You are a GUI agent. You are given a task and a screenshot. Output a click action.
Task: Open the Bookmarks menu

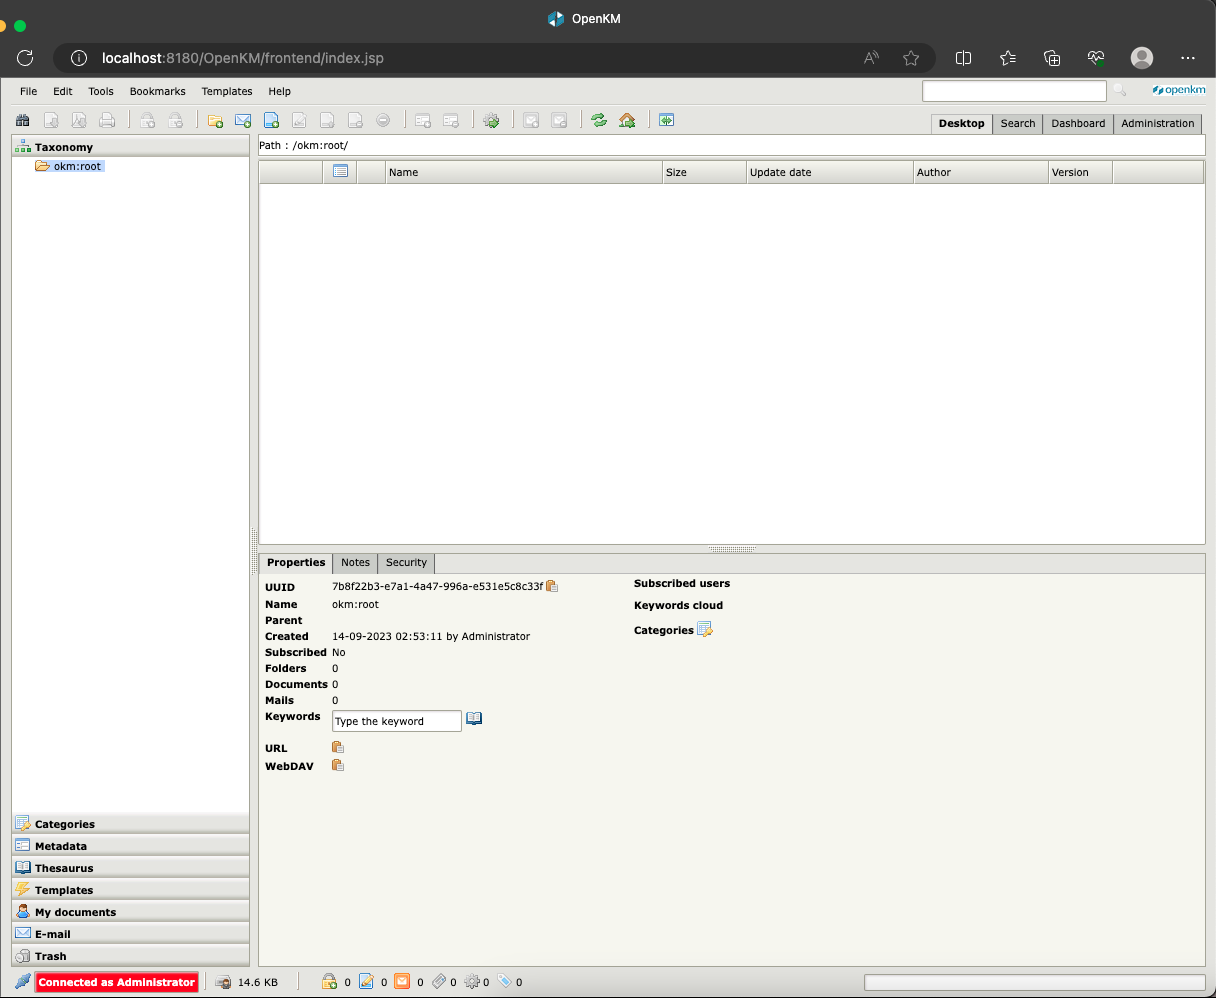(x=157, y=91)
